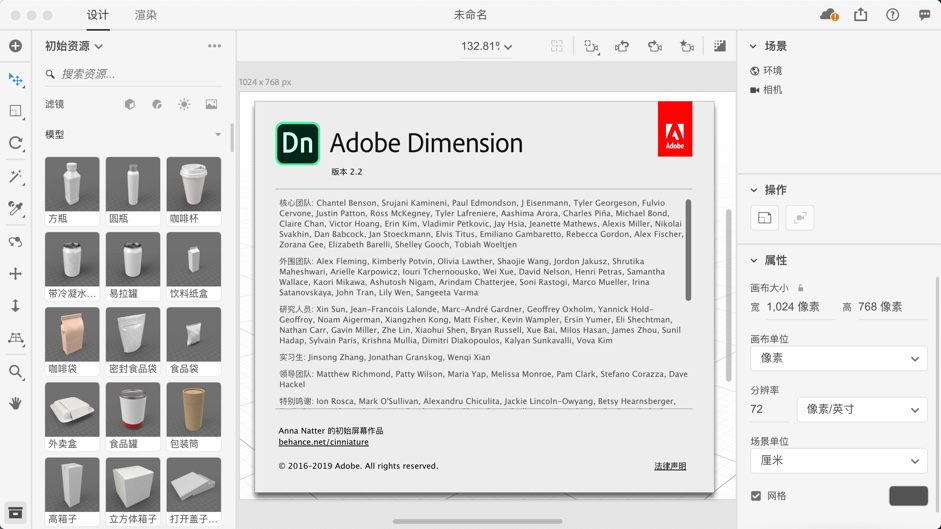
Task: Select the Sampler eyedropper tool
Action: pyautogui.click(x=16, y=208)
